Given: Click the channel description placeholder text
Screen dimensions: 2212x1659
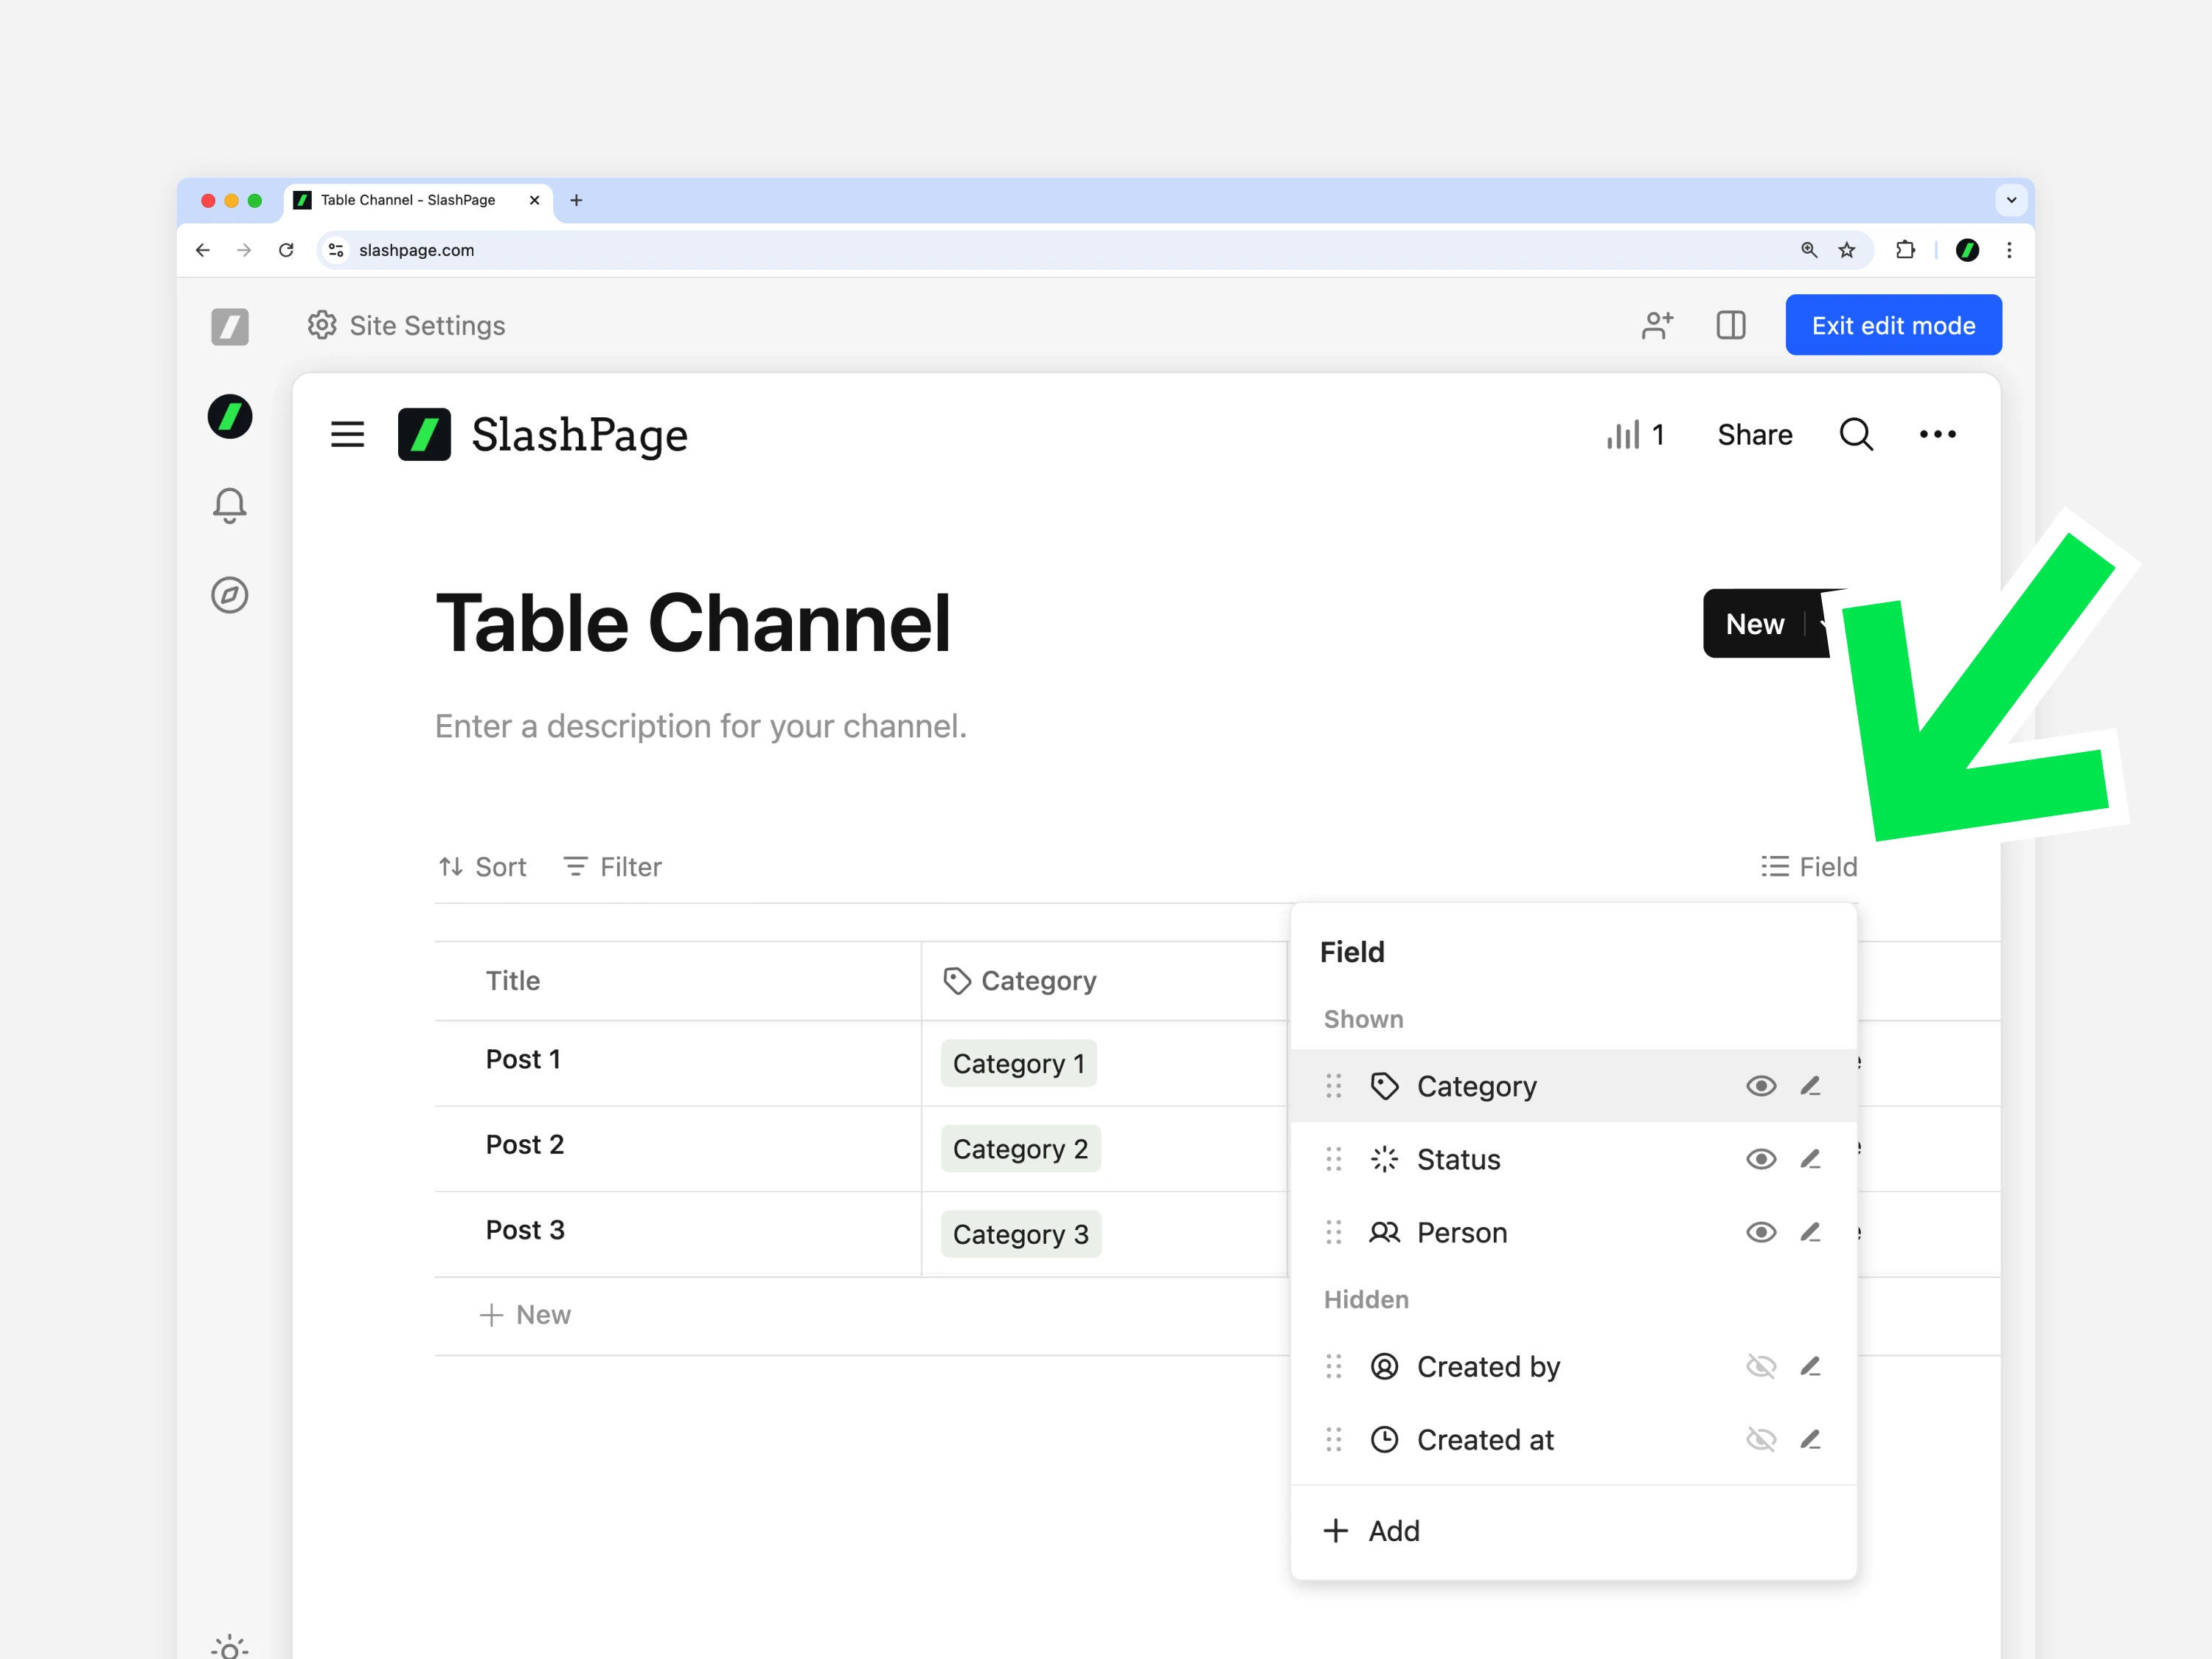Looking at the screenshot, I should 701,726.
